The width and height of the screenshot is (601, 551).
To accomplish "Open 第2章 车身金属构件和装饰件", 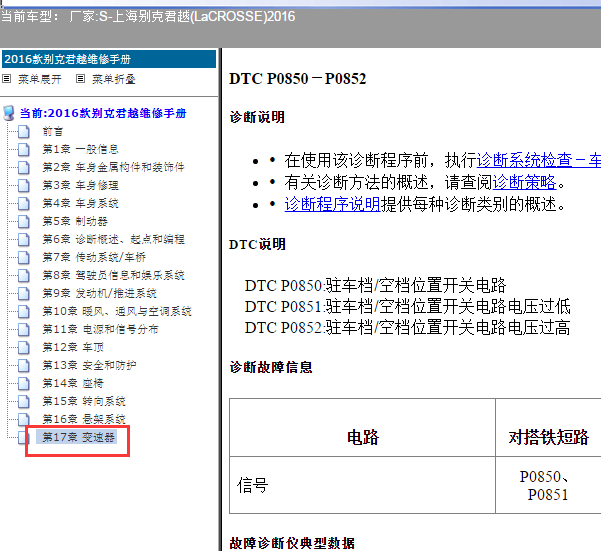I will (113, 167).
